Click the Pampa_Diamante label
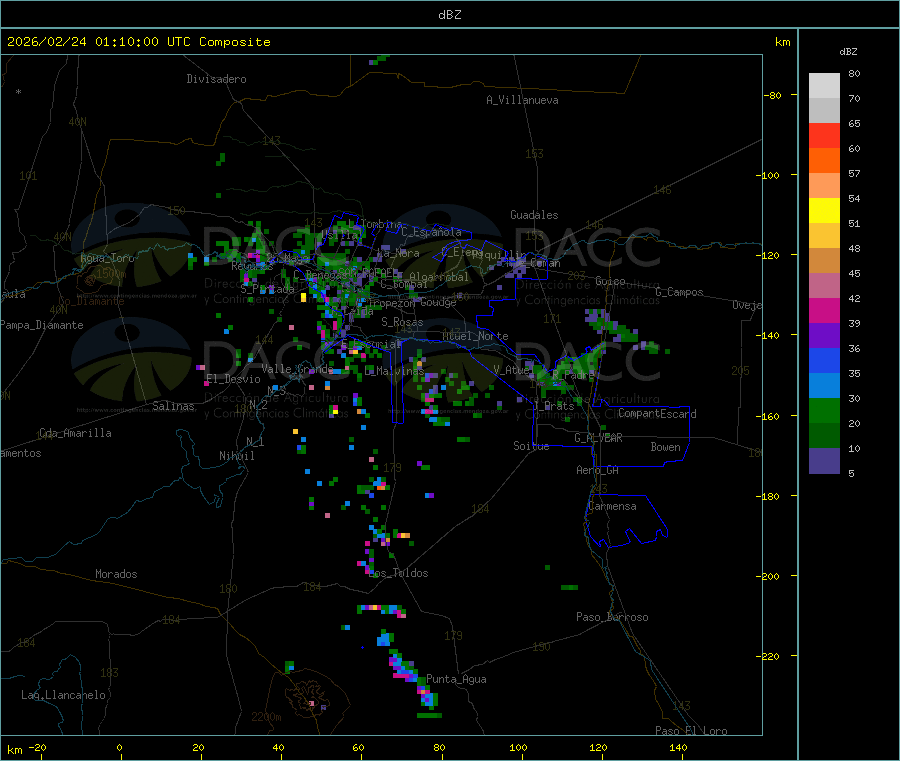900x761 pixels. point(42,325)
